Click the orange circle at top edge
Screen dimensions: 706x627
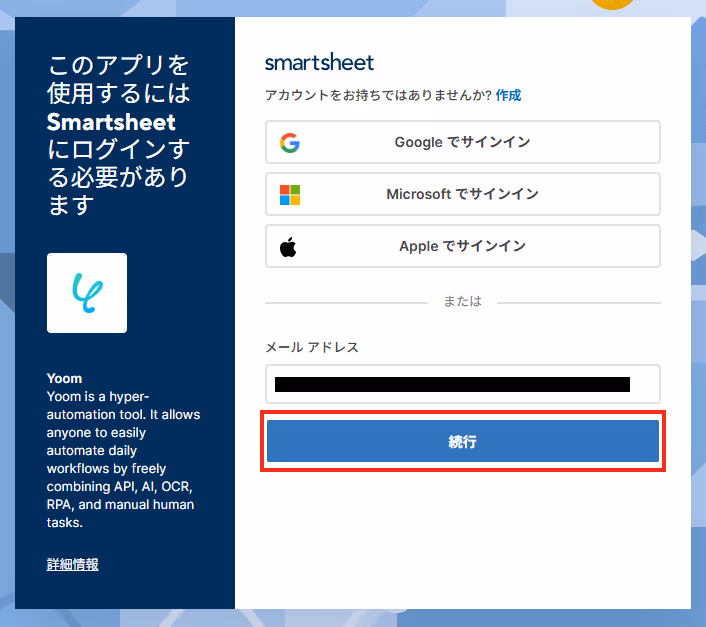611,4
